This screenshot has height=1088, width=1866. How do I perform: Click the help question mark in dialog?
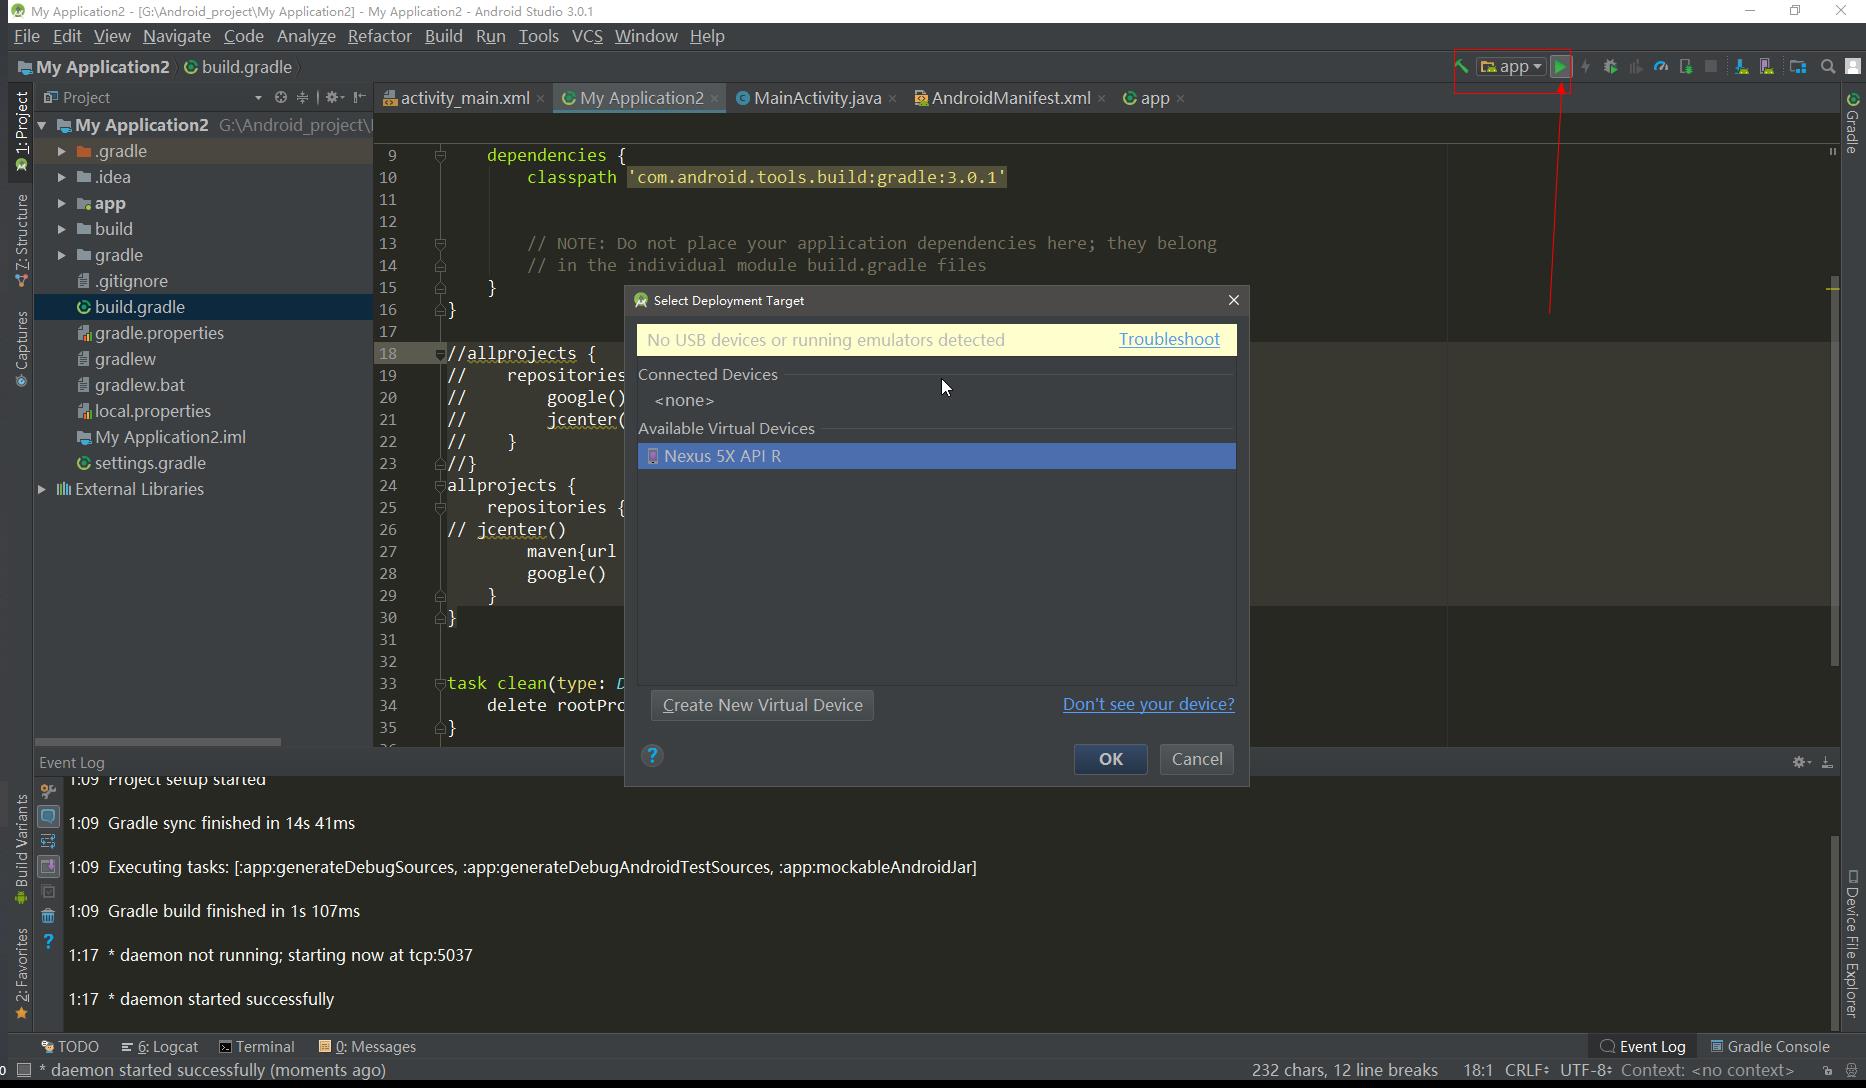[652, 756]
